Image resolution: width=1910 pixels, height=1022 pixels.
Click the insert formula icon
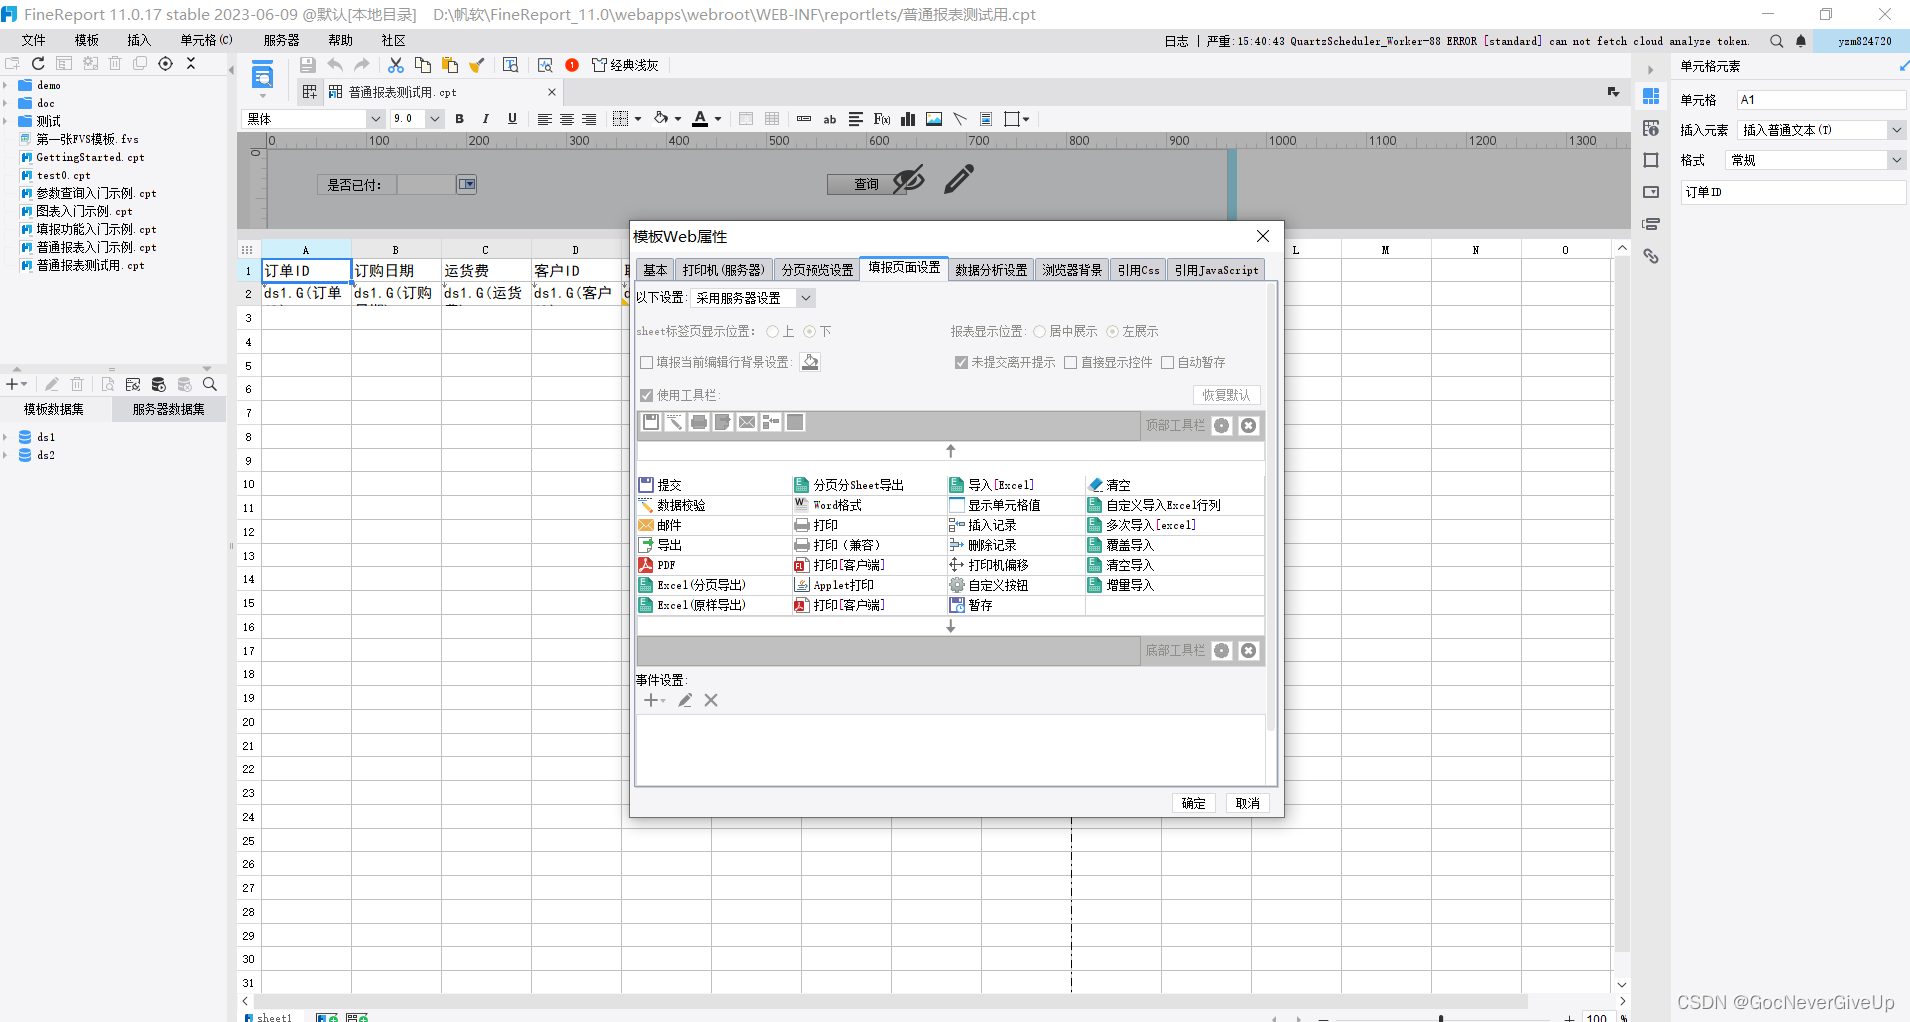(x=882, y=119)
